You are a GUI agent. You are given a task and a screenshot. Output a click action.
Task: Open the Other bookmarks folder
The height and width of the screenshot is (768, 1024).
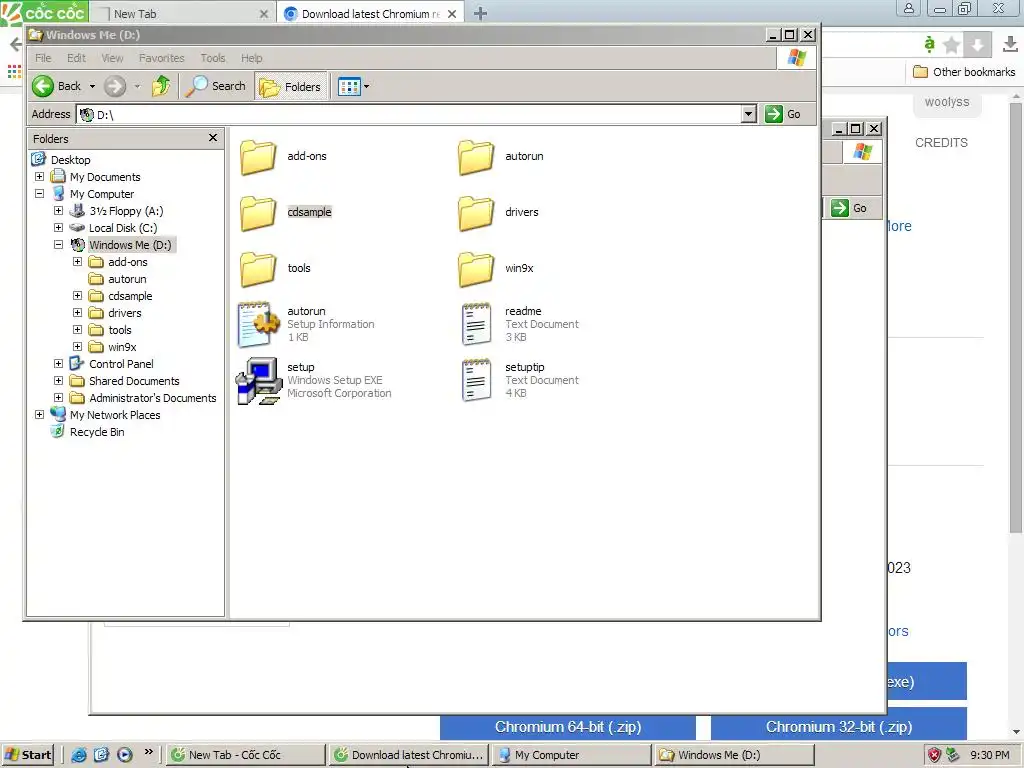(964, 72)
